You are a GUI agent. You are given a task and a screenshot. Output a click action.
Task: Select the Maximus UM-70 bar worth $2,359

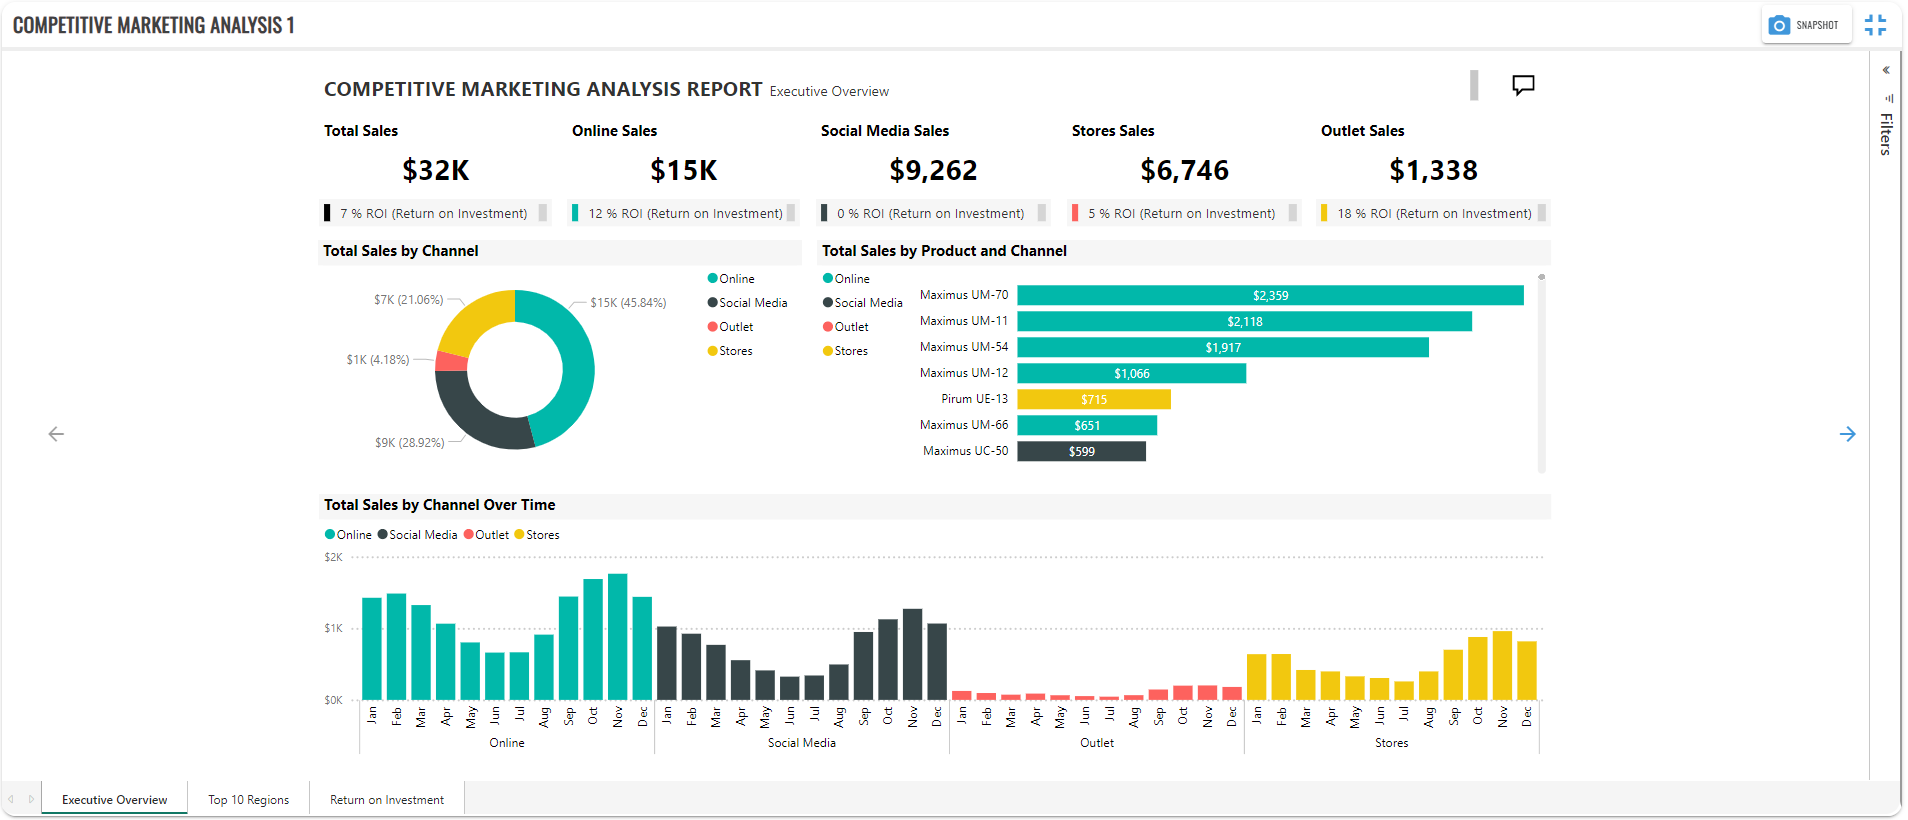point(1270,295)
